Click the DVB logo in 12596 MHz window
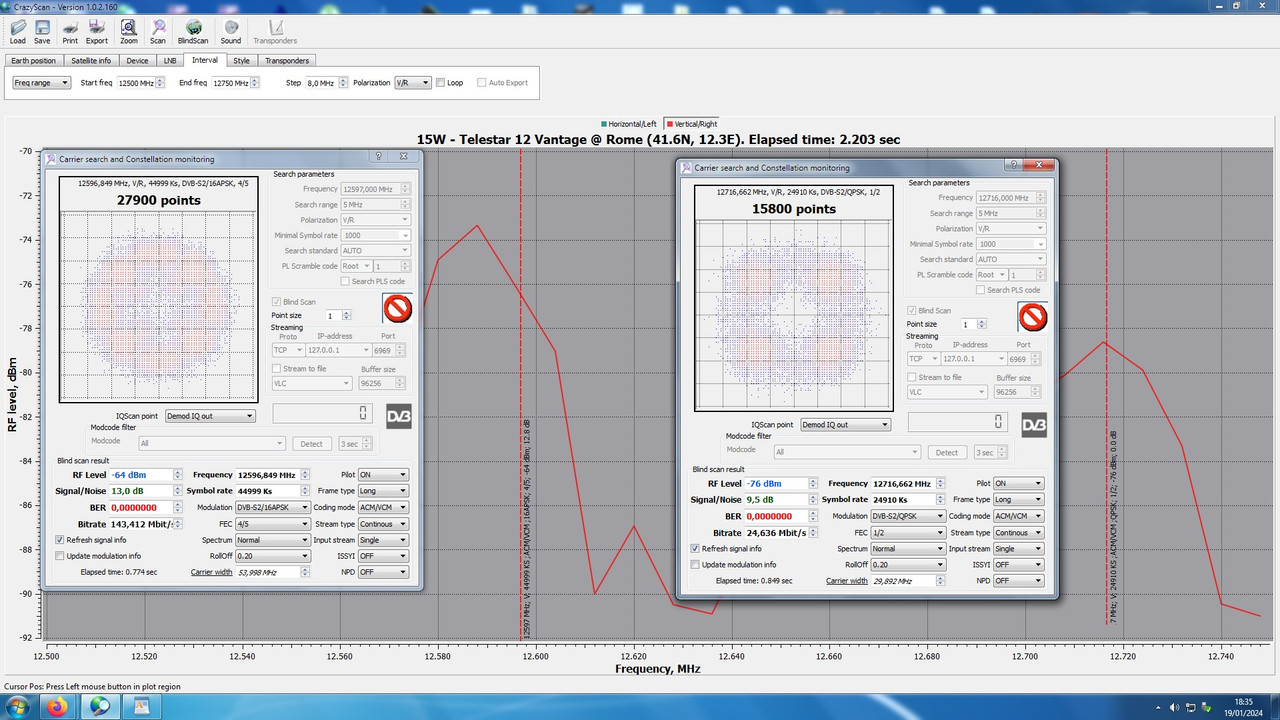Viewport: 1280px width, 720px height. (x=399, y=416)
